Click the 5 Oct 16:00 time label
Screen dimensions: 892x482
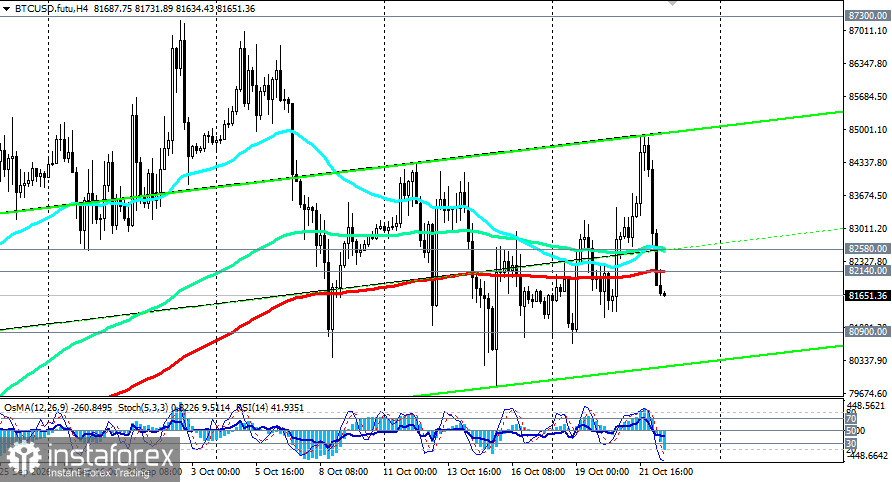pyautogui.click(x=279, y=472)
